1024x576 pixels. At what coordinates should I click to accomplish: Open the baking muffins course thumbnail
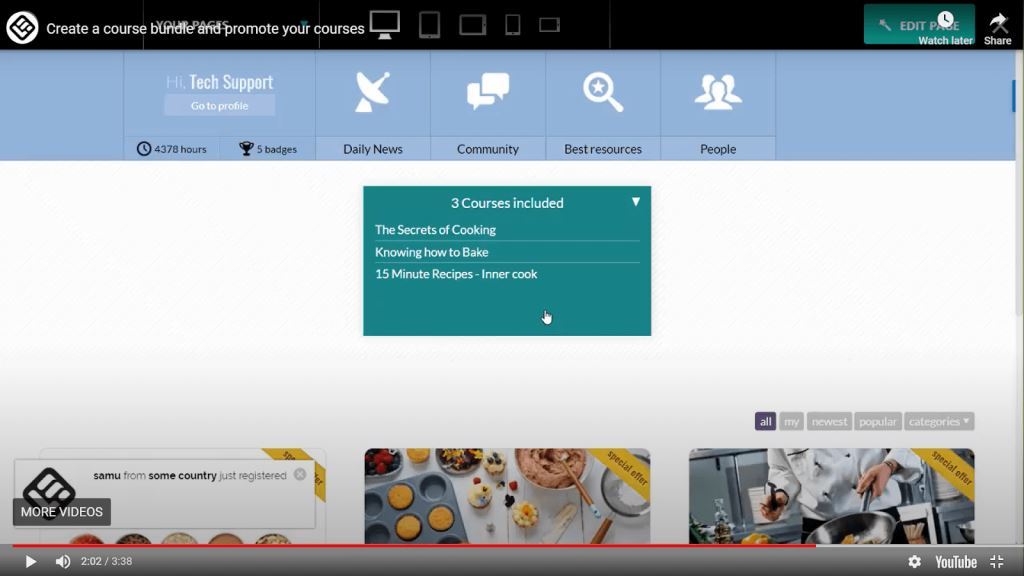coord(507,496)
